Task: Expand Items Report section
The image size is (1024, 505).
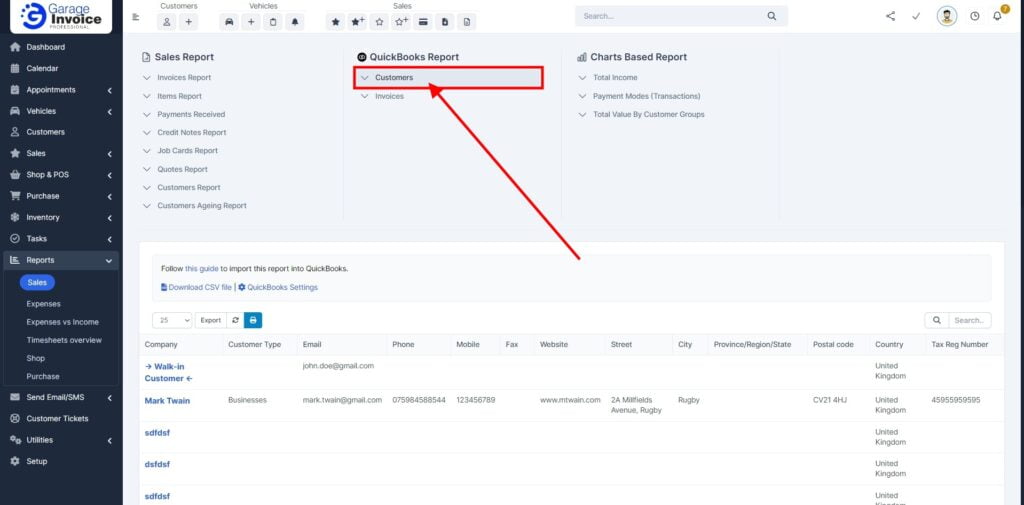Action: click(x=179, y=96)
